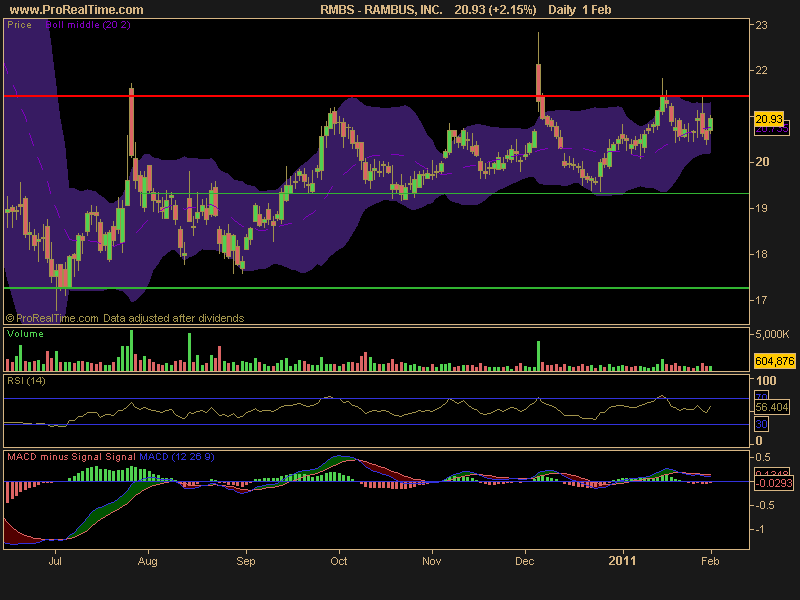800x600 pixels.
Task: Select the Daily timeframe label in header
Action: point(562,10)
